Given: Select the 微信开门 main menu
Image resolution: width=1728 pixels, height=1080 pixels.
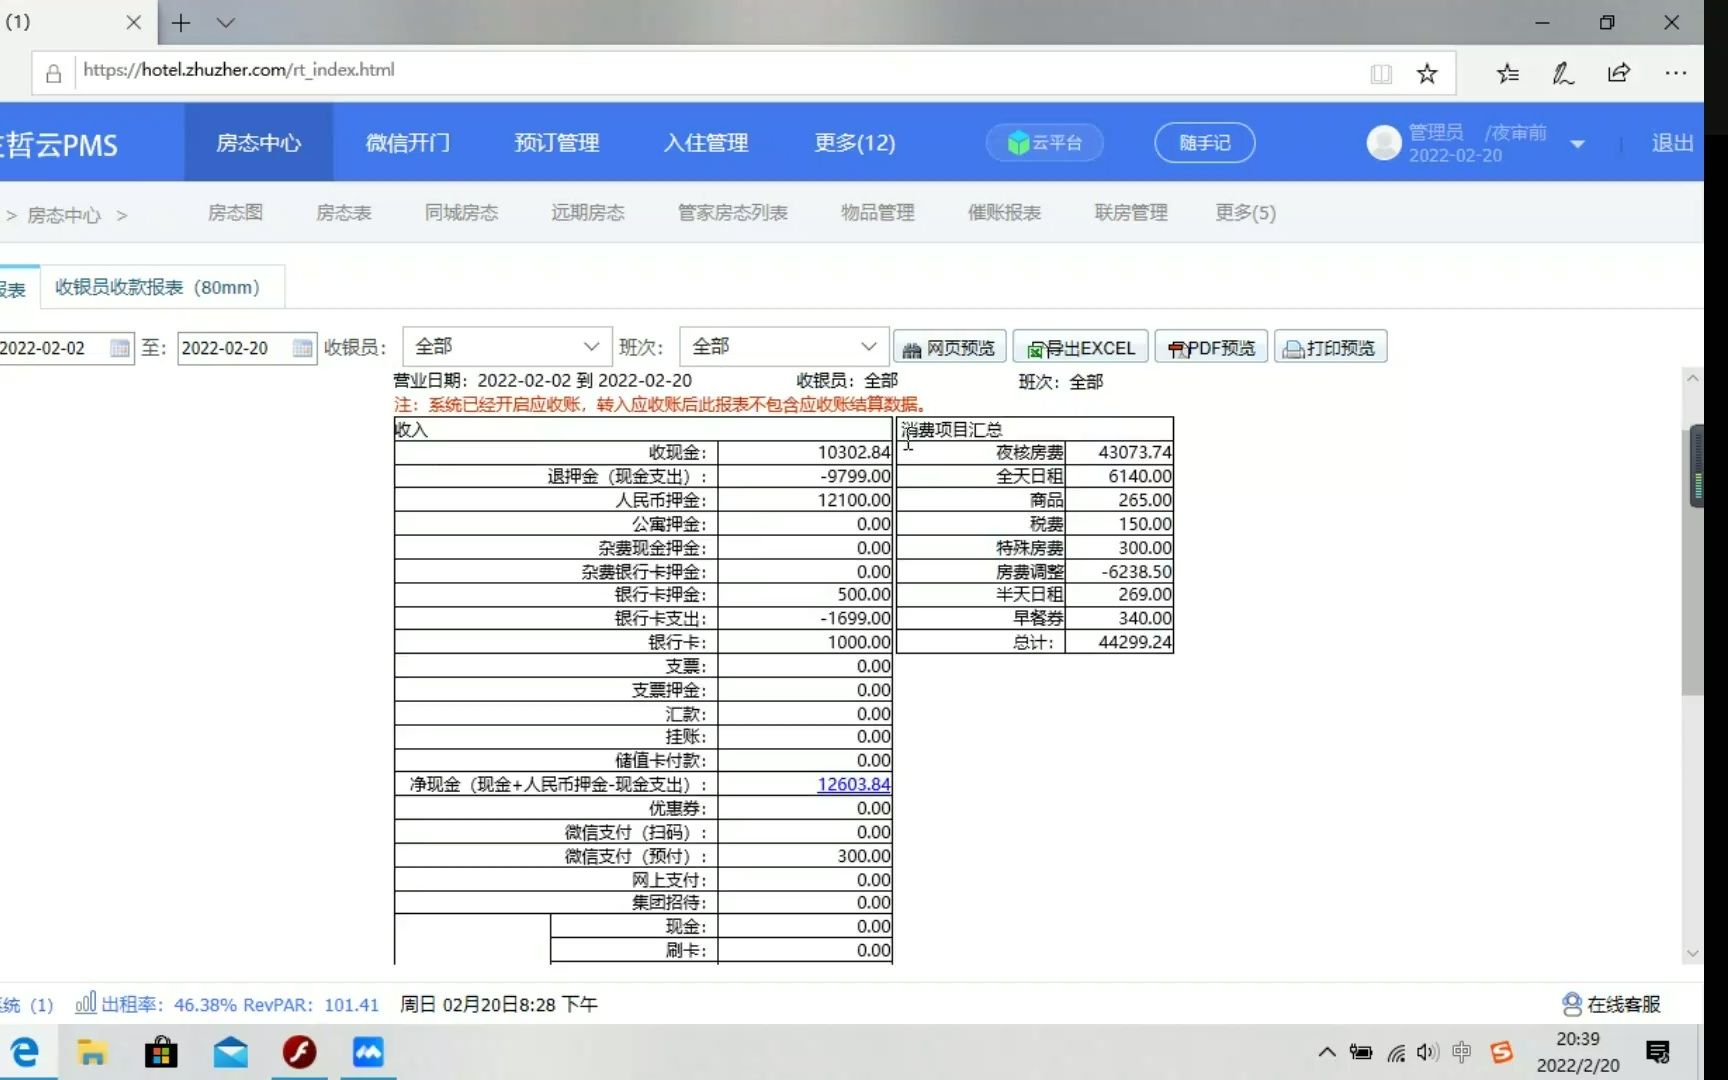Looking at the screenshot, I should tap(408, 143).
